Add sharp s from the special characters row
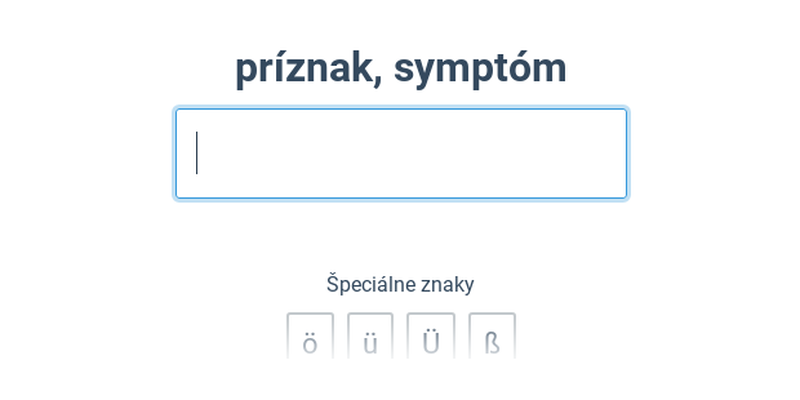800x400 pixels. pos(492,337)
